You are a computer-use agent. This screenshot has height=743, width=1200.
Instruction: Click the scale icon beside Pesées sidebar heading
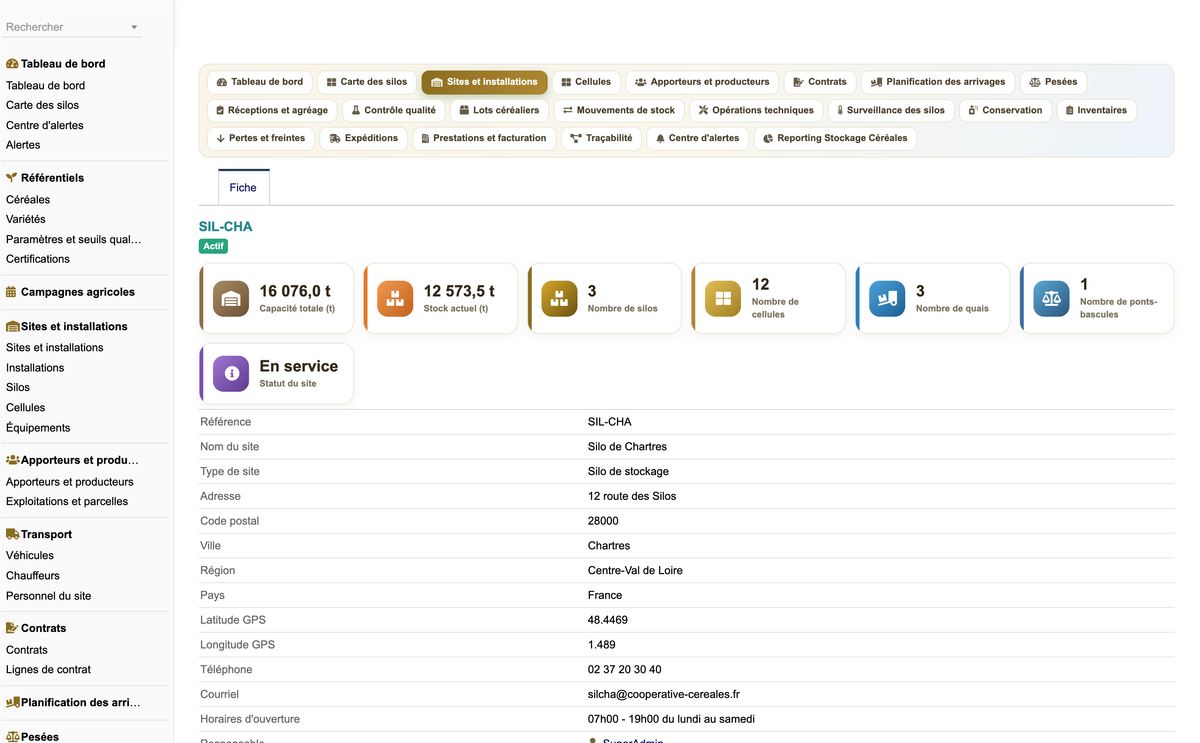point(13,736)
